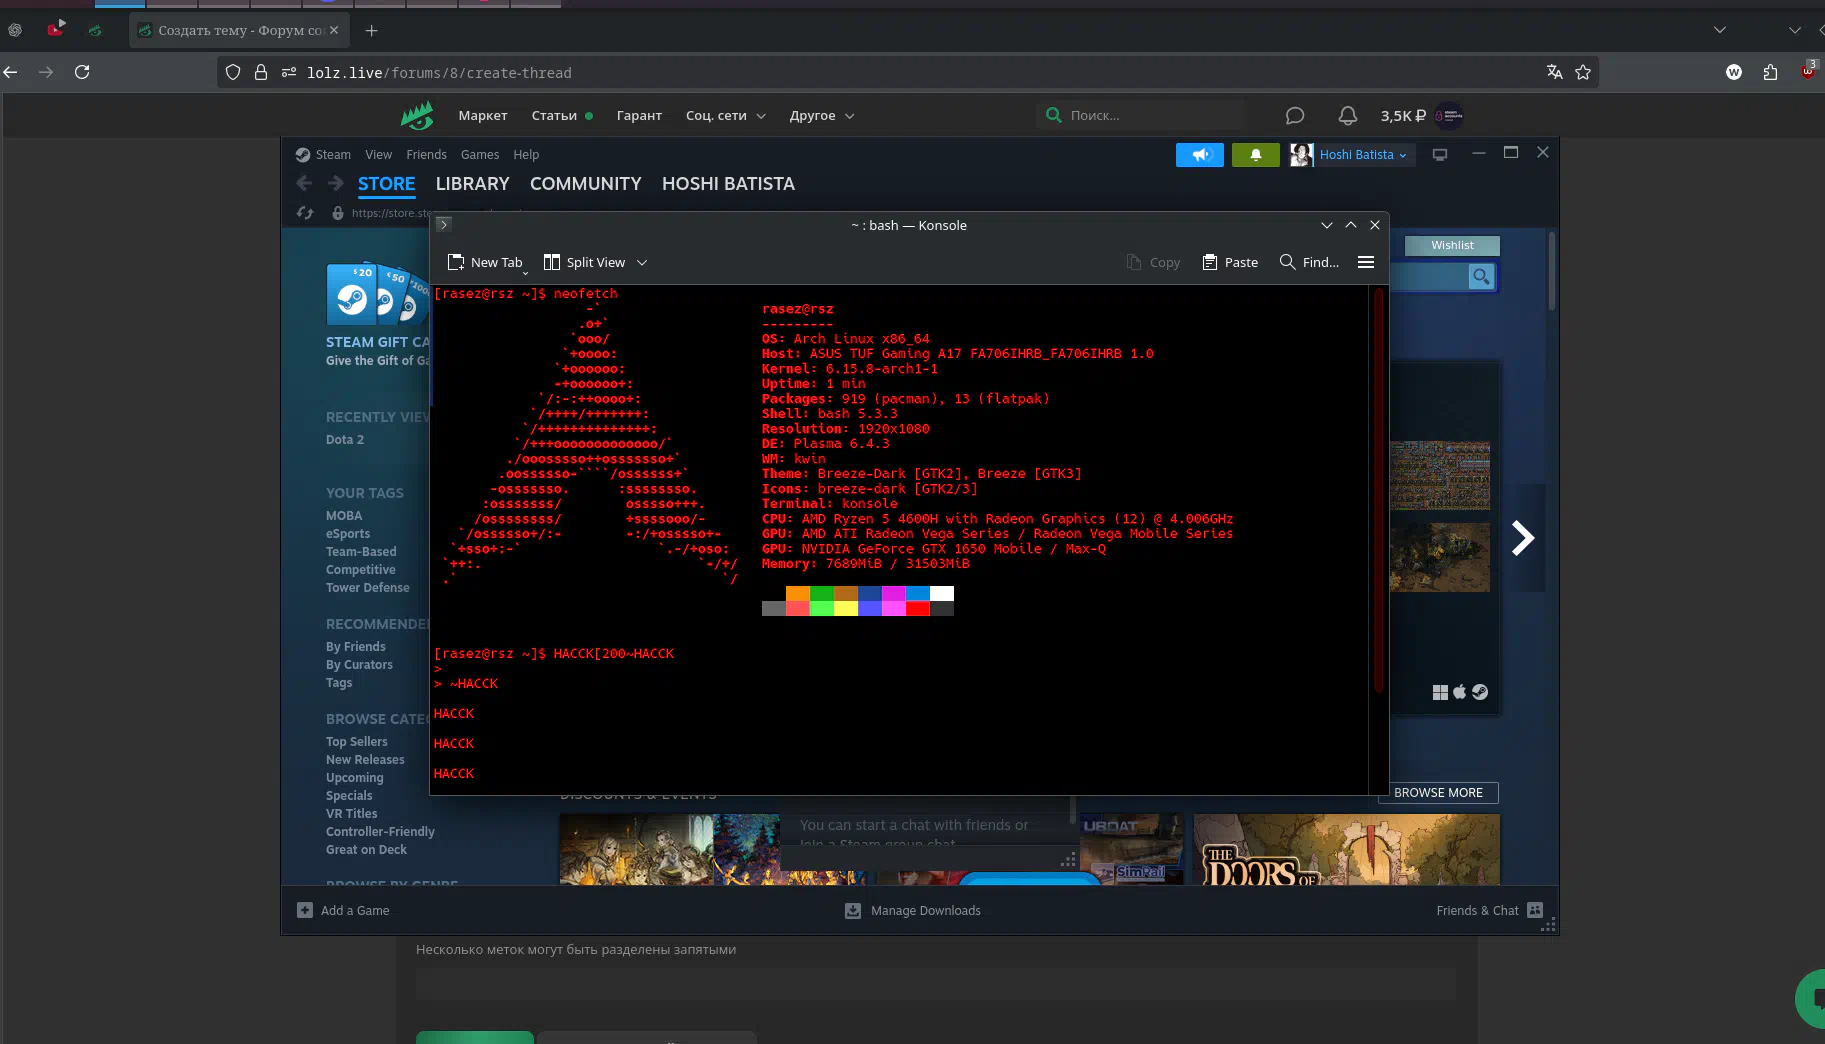Screen dimensions: 1825x1044
Task: Switch Steam to Big Picture mode icon
Action: click(1440, 155)
